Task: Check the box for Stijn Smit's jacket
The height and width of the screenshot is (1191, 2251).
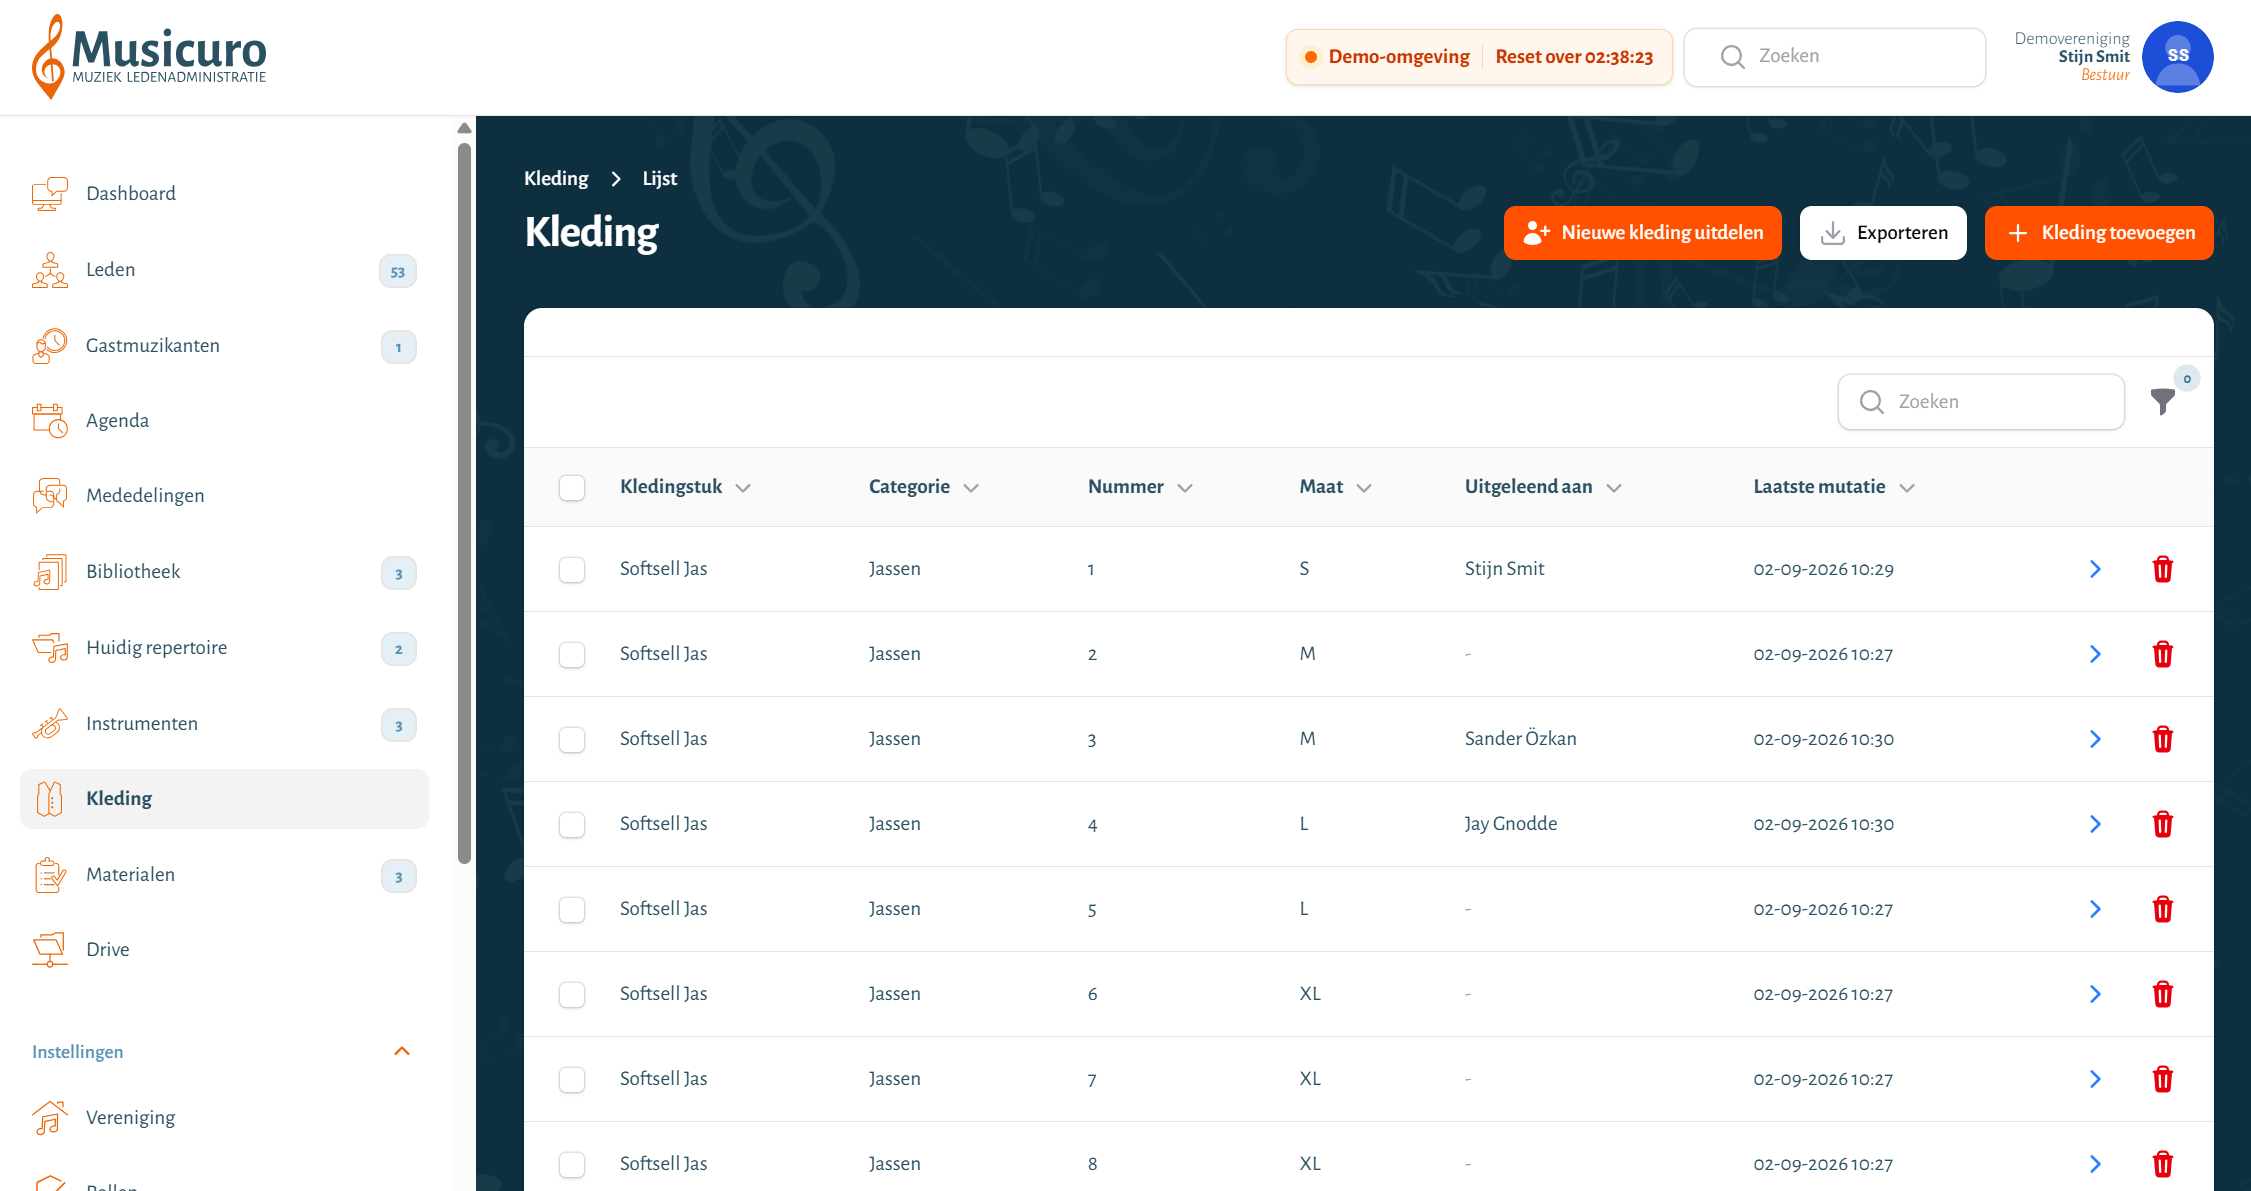Action: pos(572,570)
